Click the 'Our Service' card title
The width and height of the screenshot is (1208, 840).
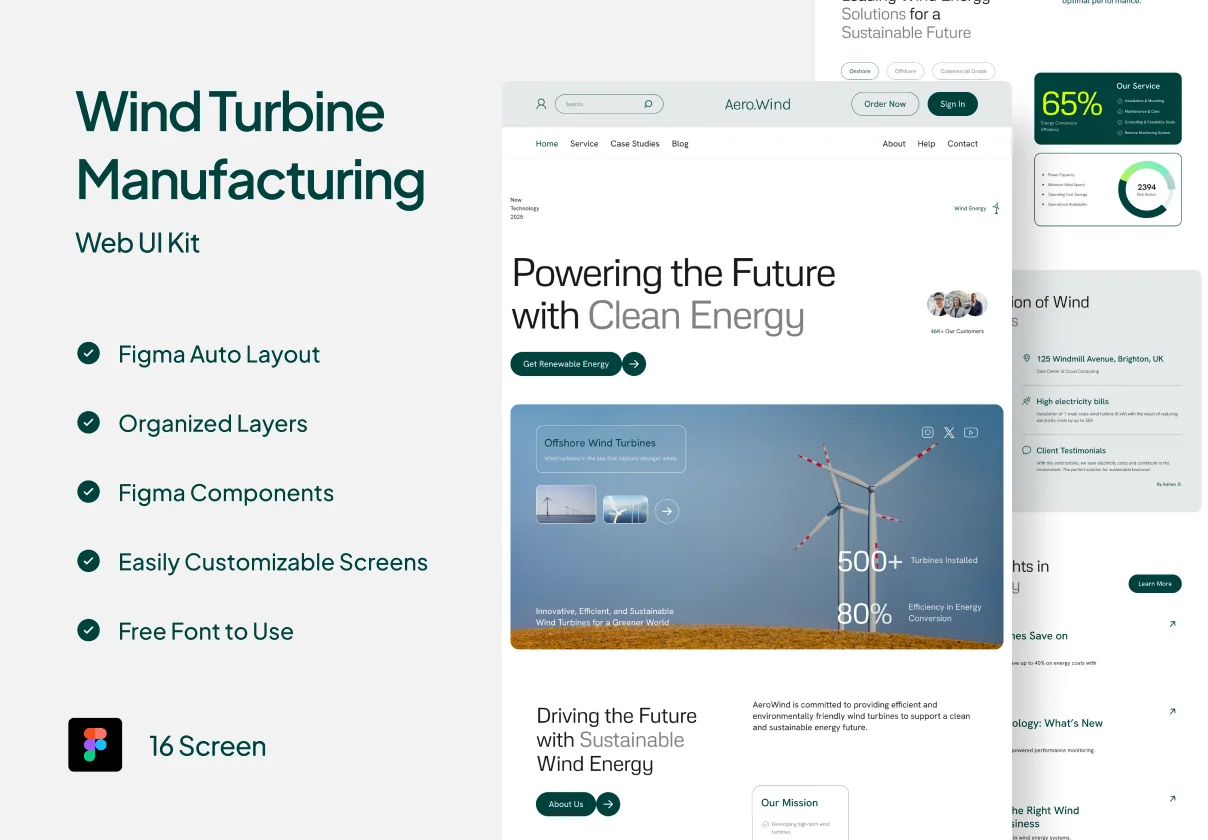[1138, 86]
